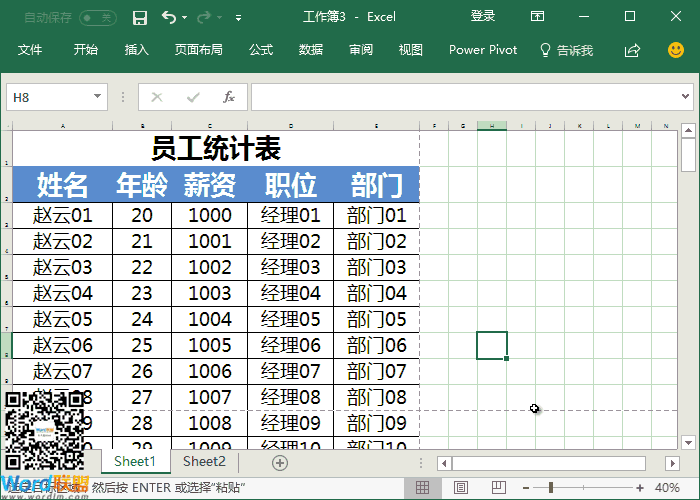Click the zoom in plus button
700x500 pixels.
[x=640, y=488]
